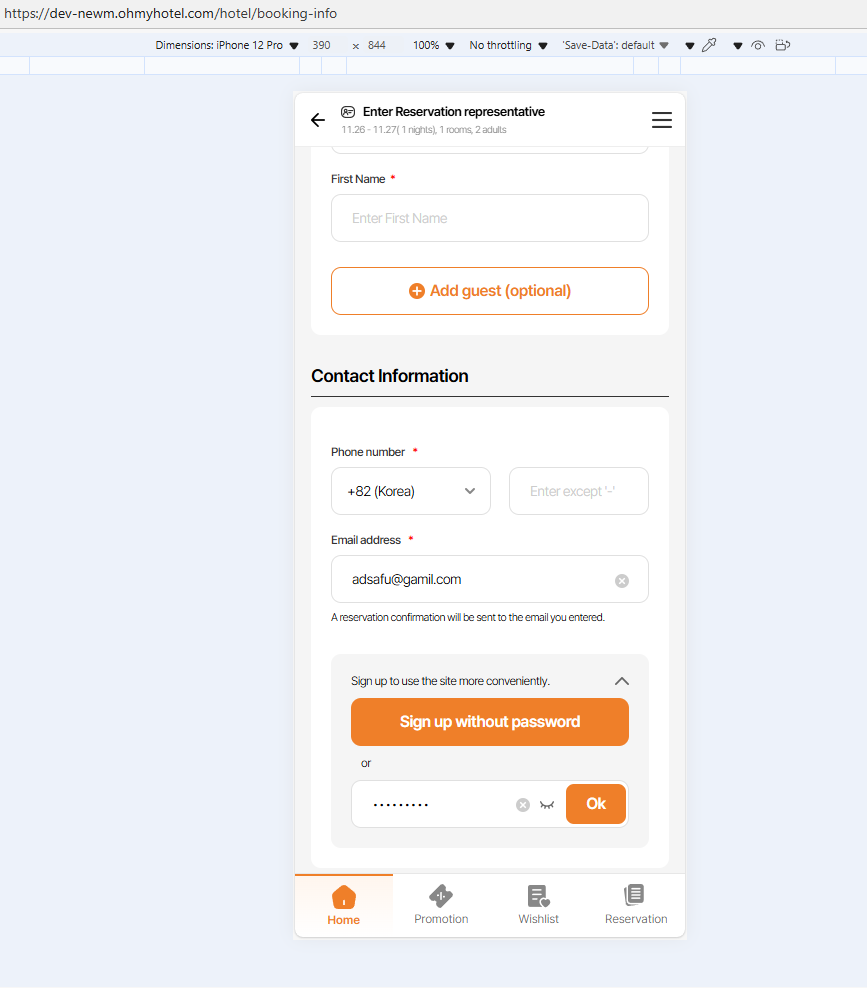The image size is (867, 988).
Task: Click the back arrow icon
Action: 318,120
